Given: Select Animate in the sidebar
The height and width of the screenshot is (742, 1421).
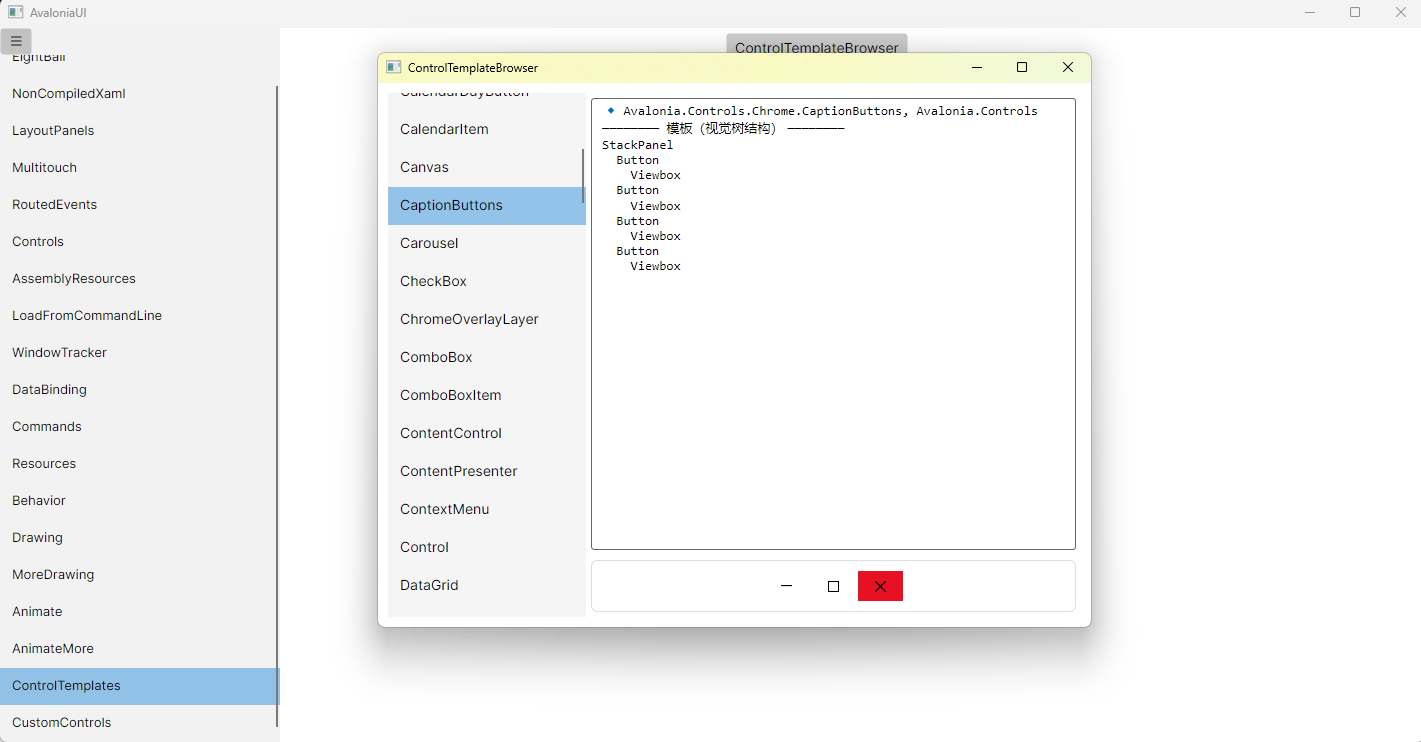Looking at the screenshot, I should (x=138, y=612).
